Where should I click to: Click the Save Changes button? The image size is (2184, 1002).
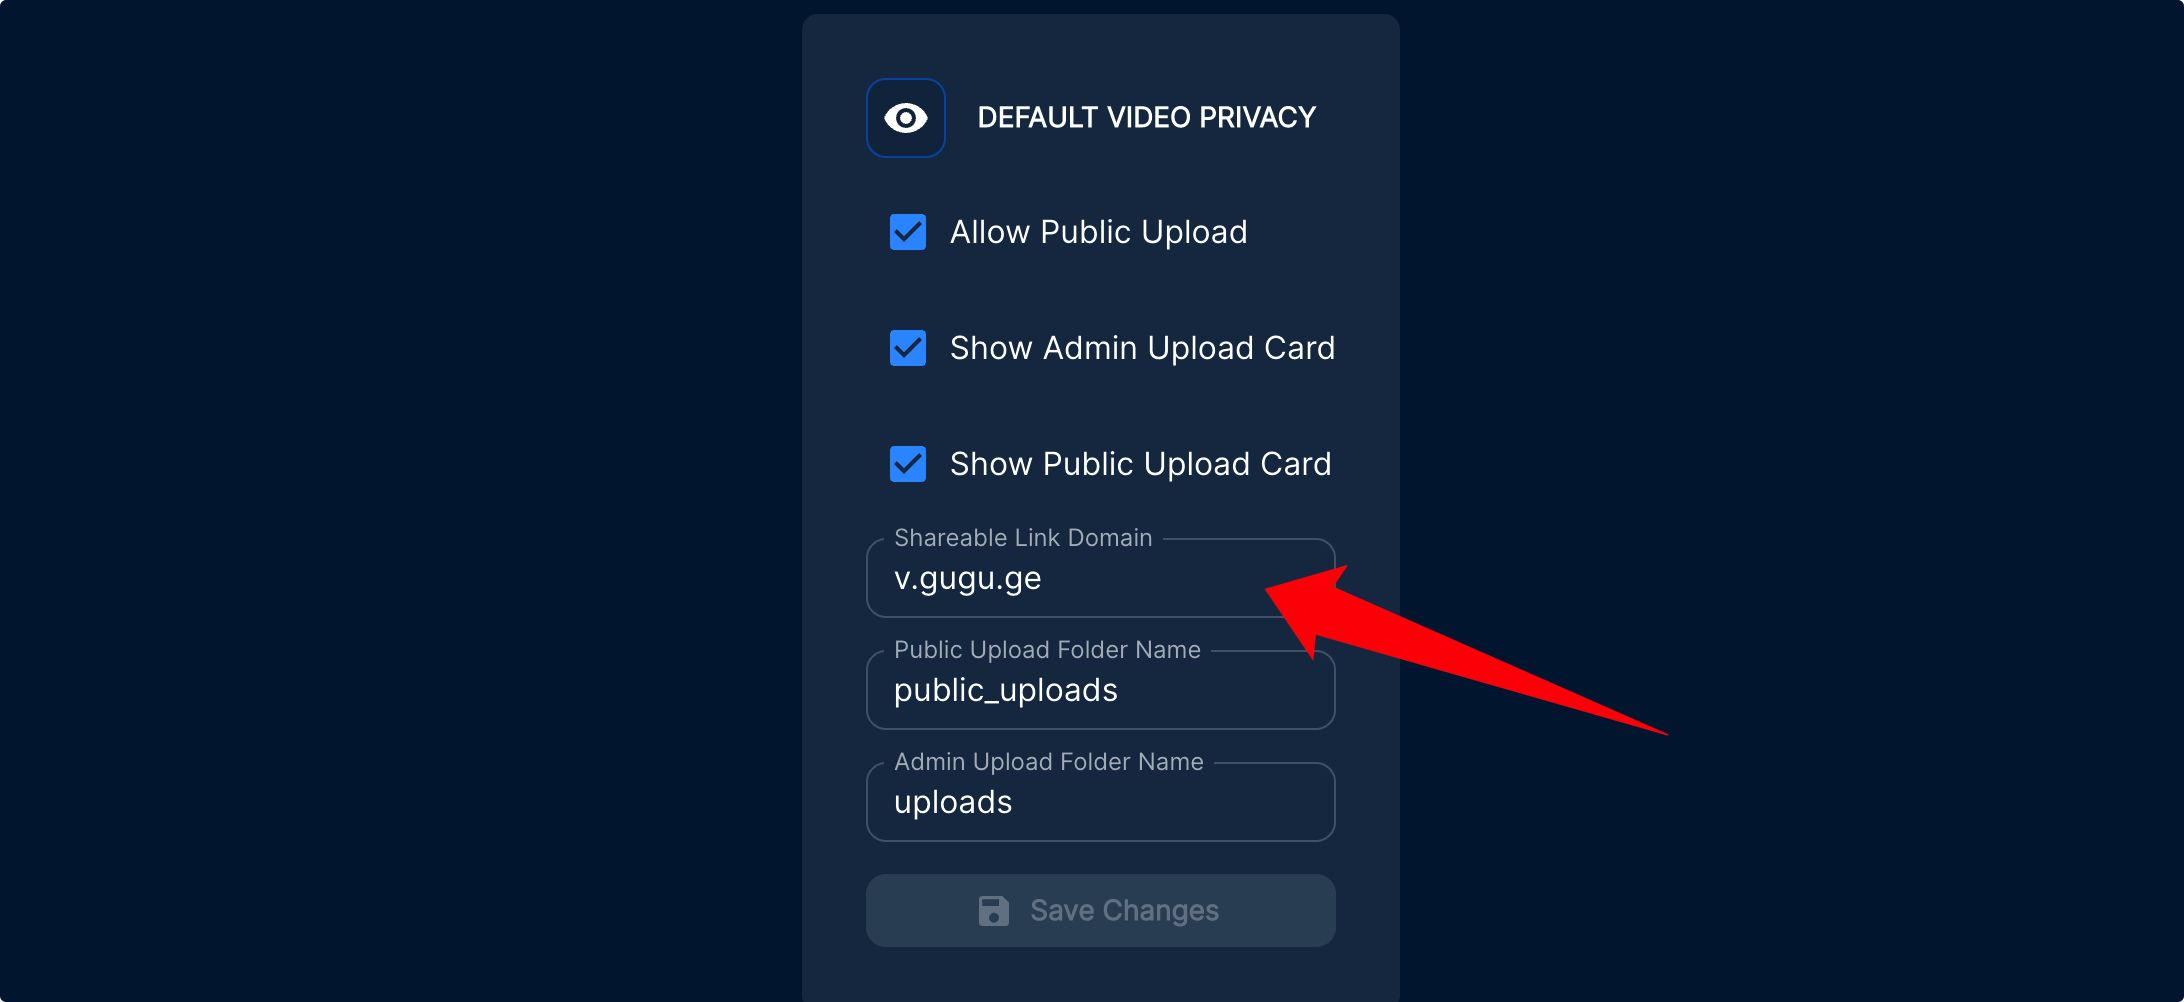[x=1101, y=911]
